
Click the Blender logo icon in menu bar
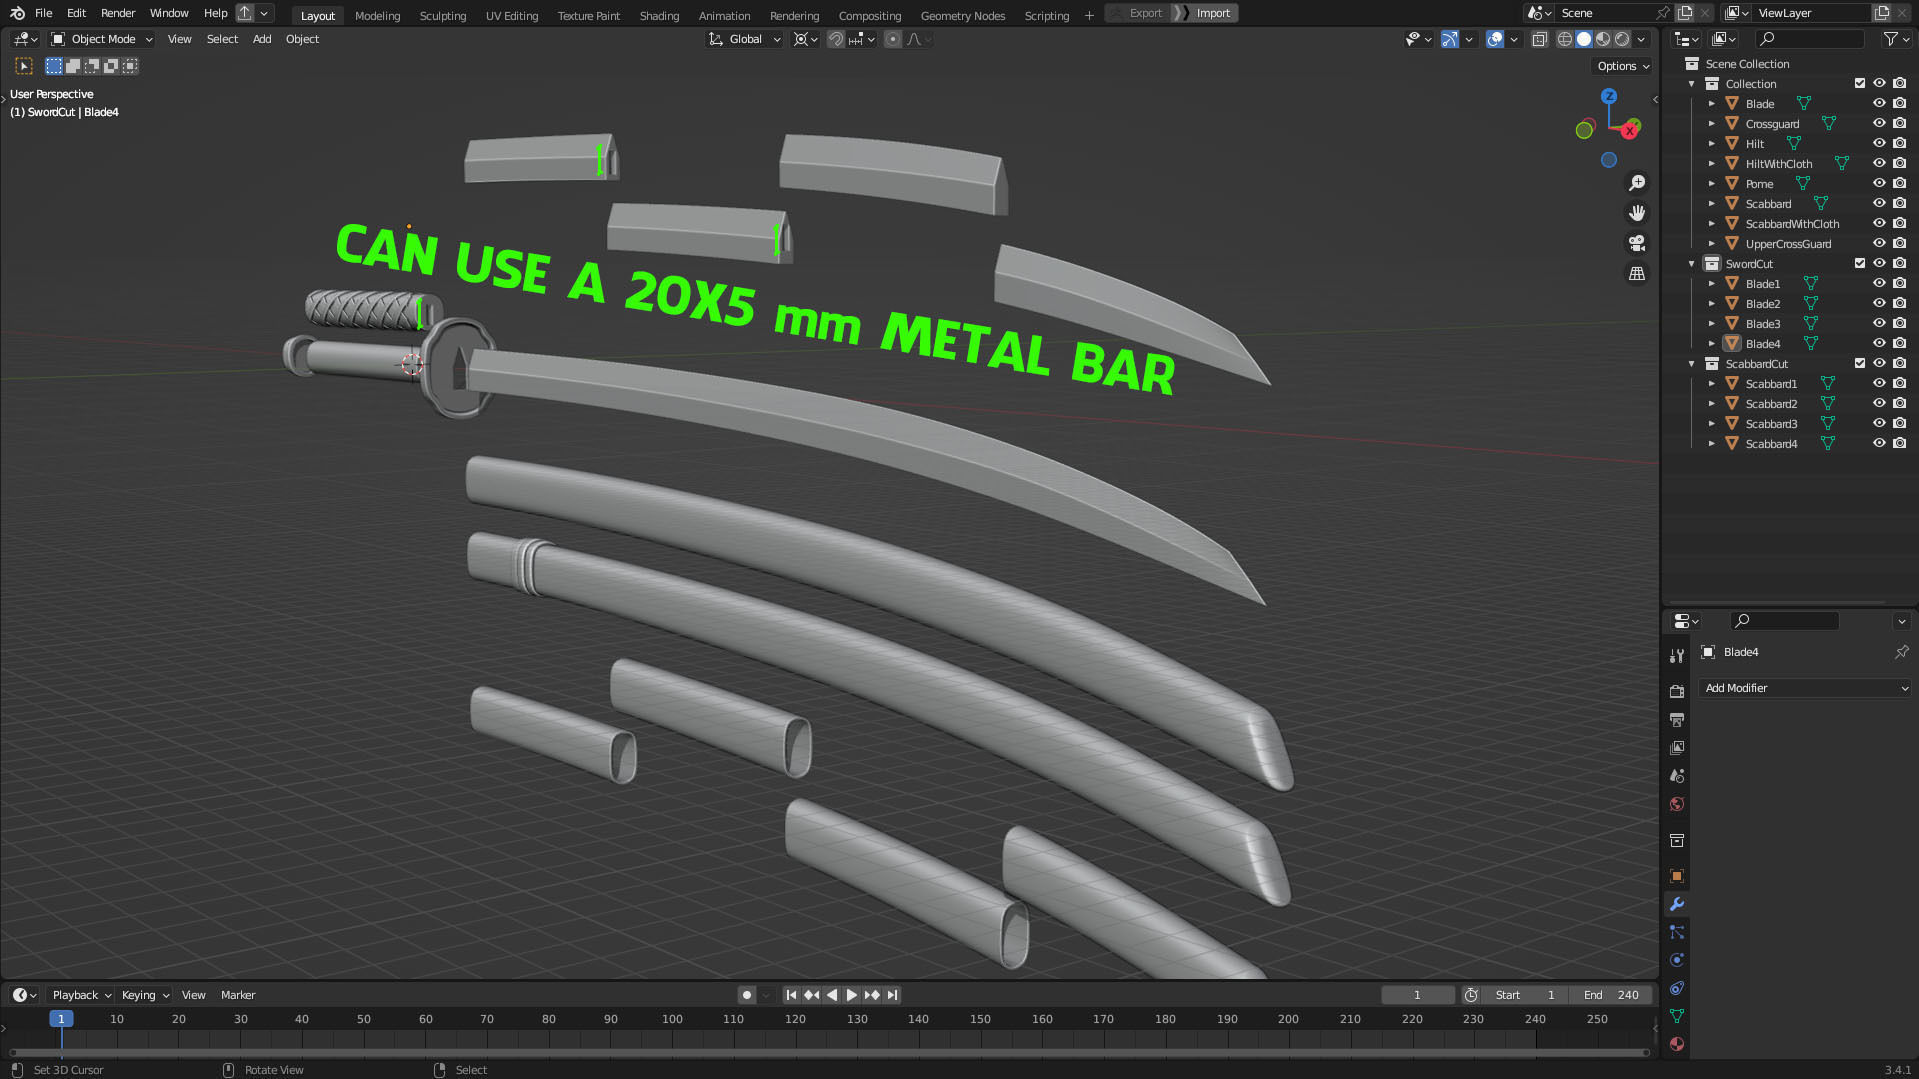click(17, 13)
